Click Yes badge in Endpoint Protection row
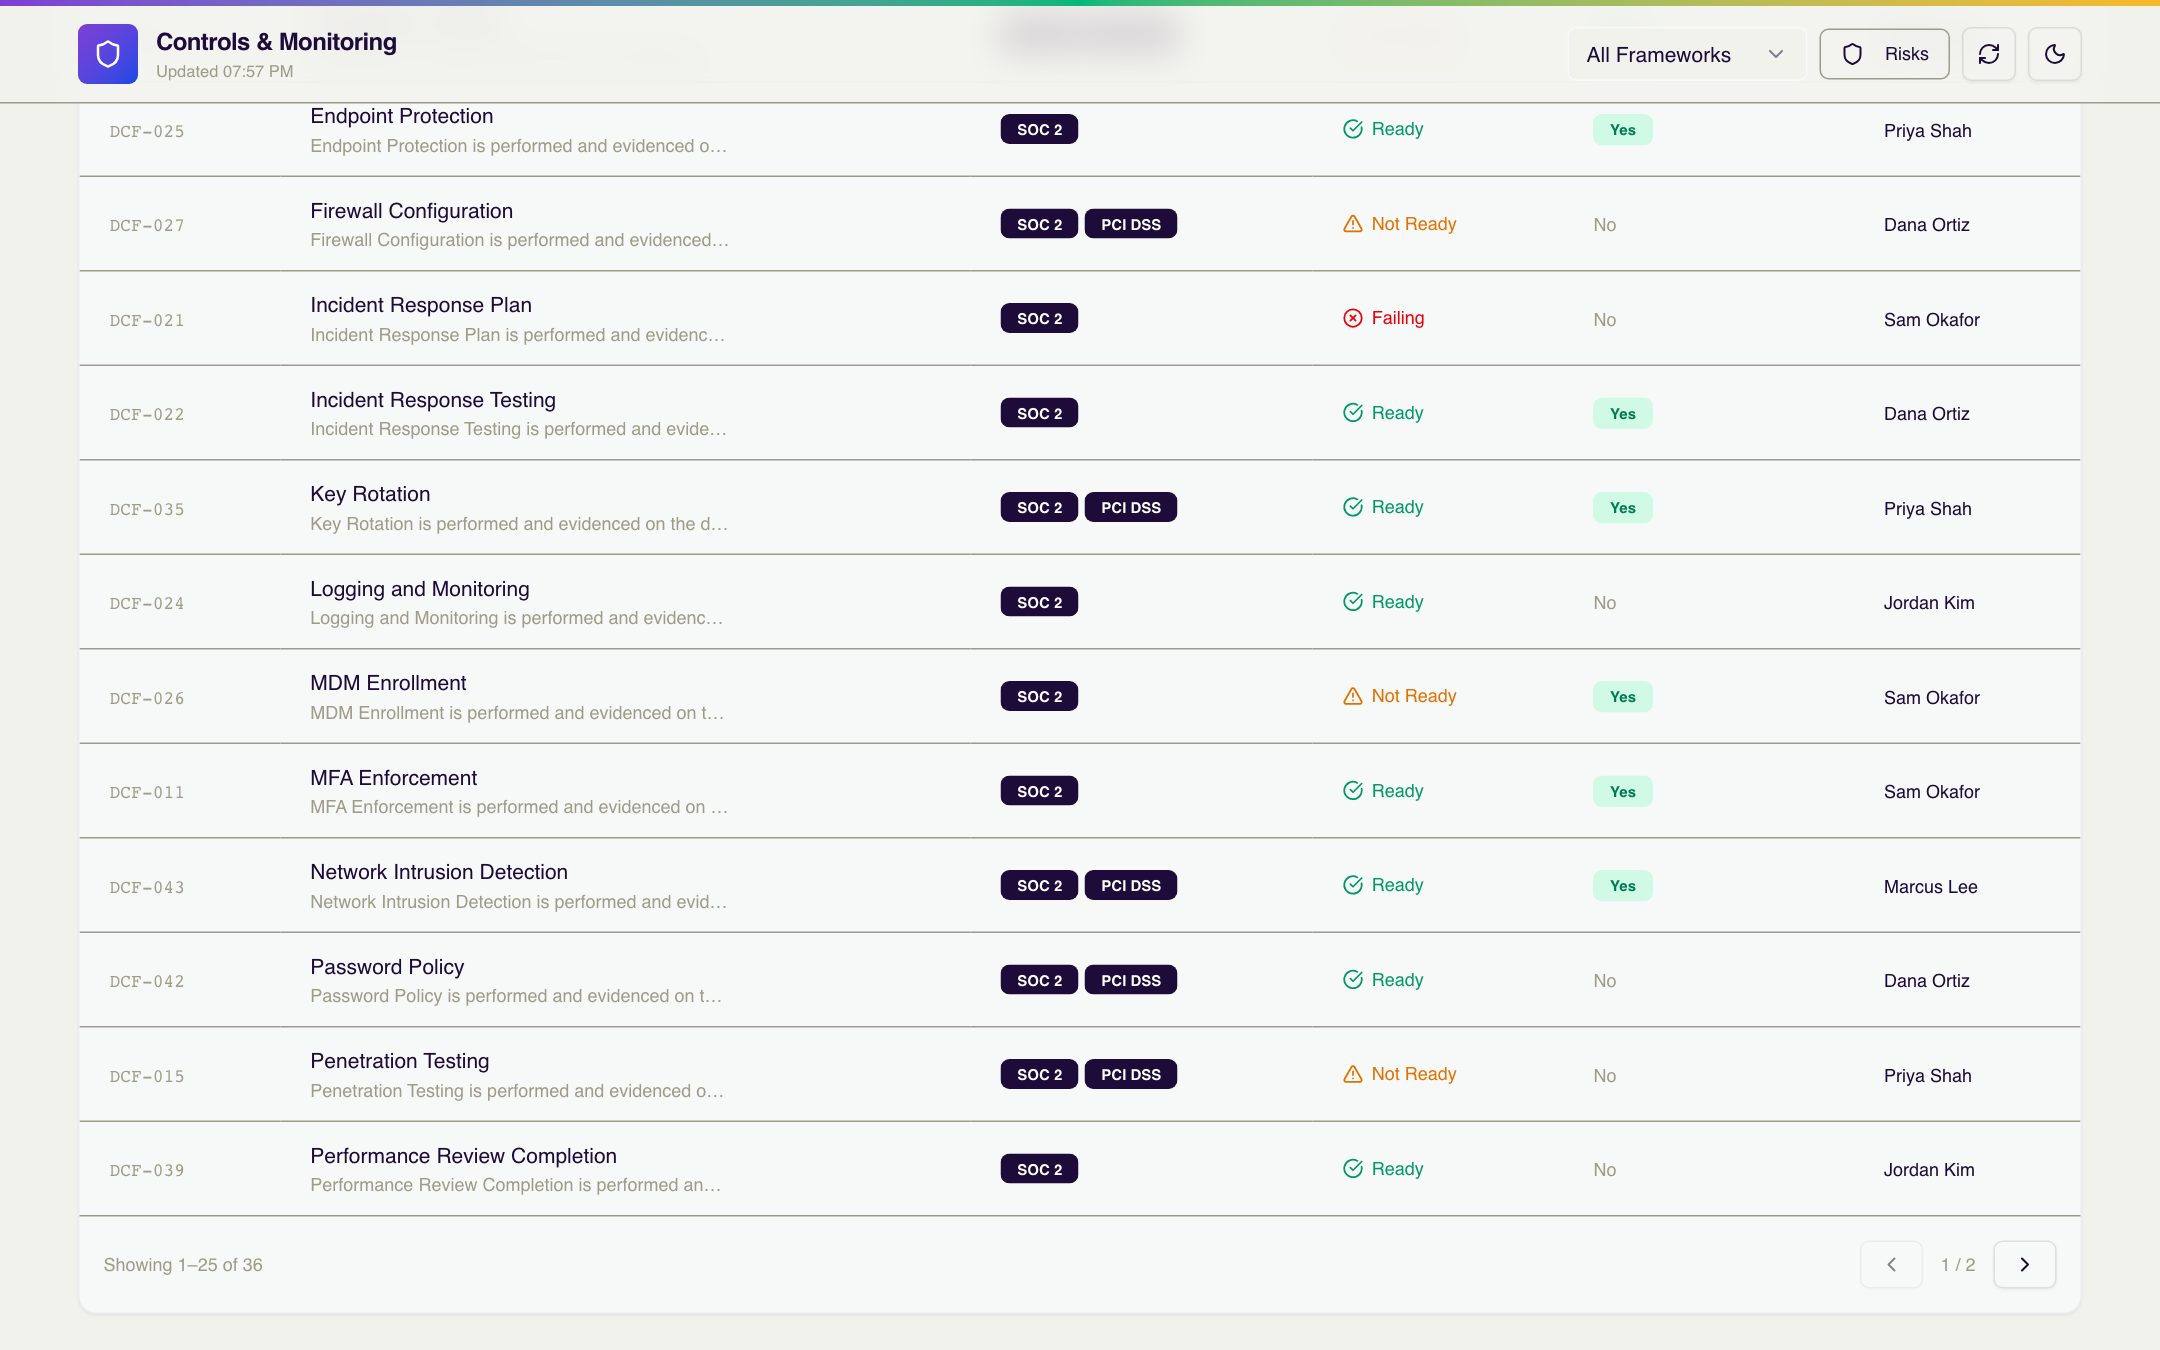 [1622, 130]
